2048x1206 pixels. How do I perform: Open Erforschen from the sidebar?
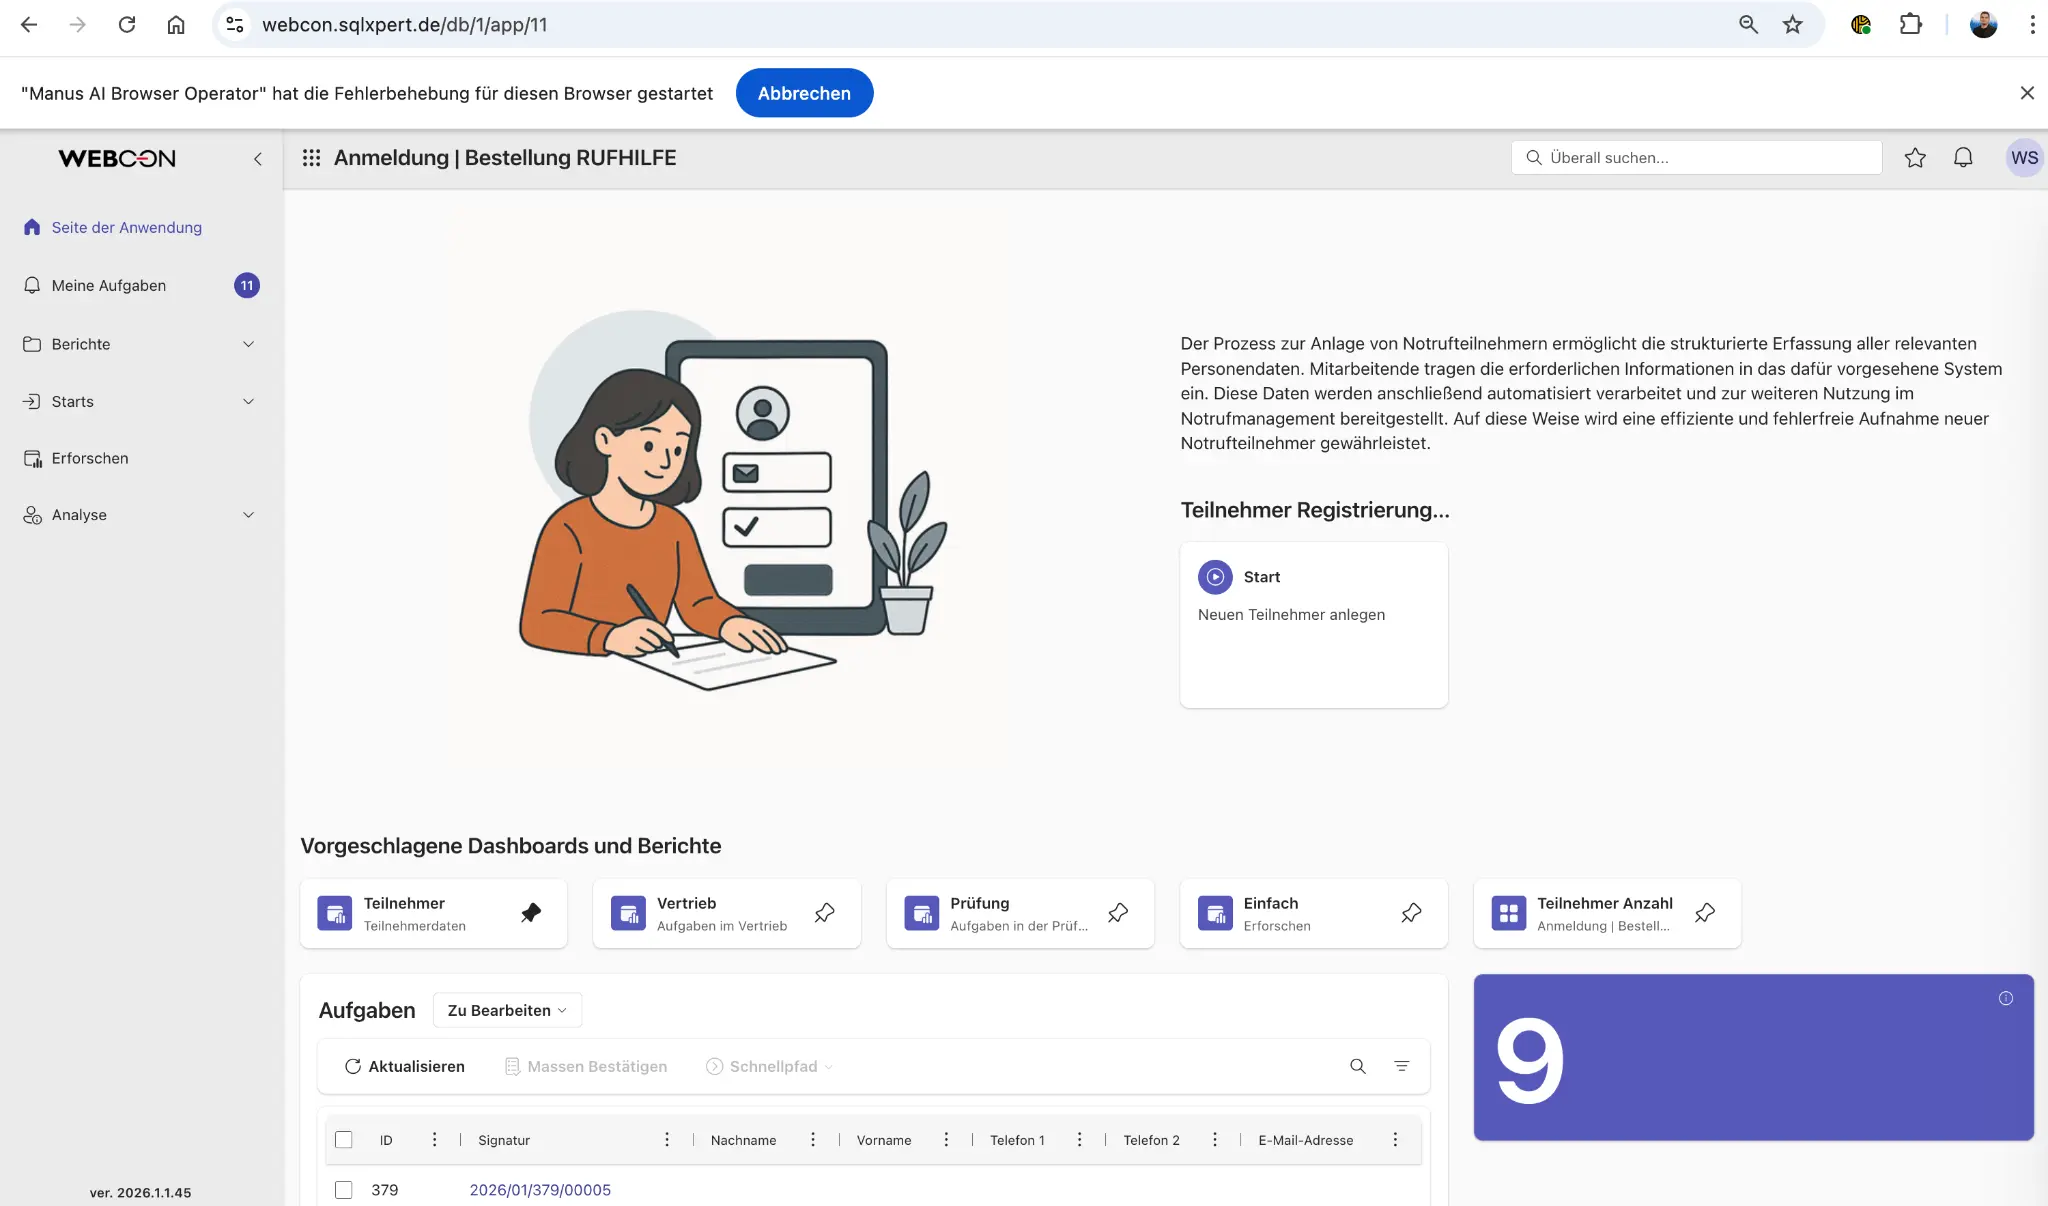click(90, 458)
